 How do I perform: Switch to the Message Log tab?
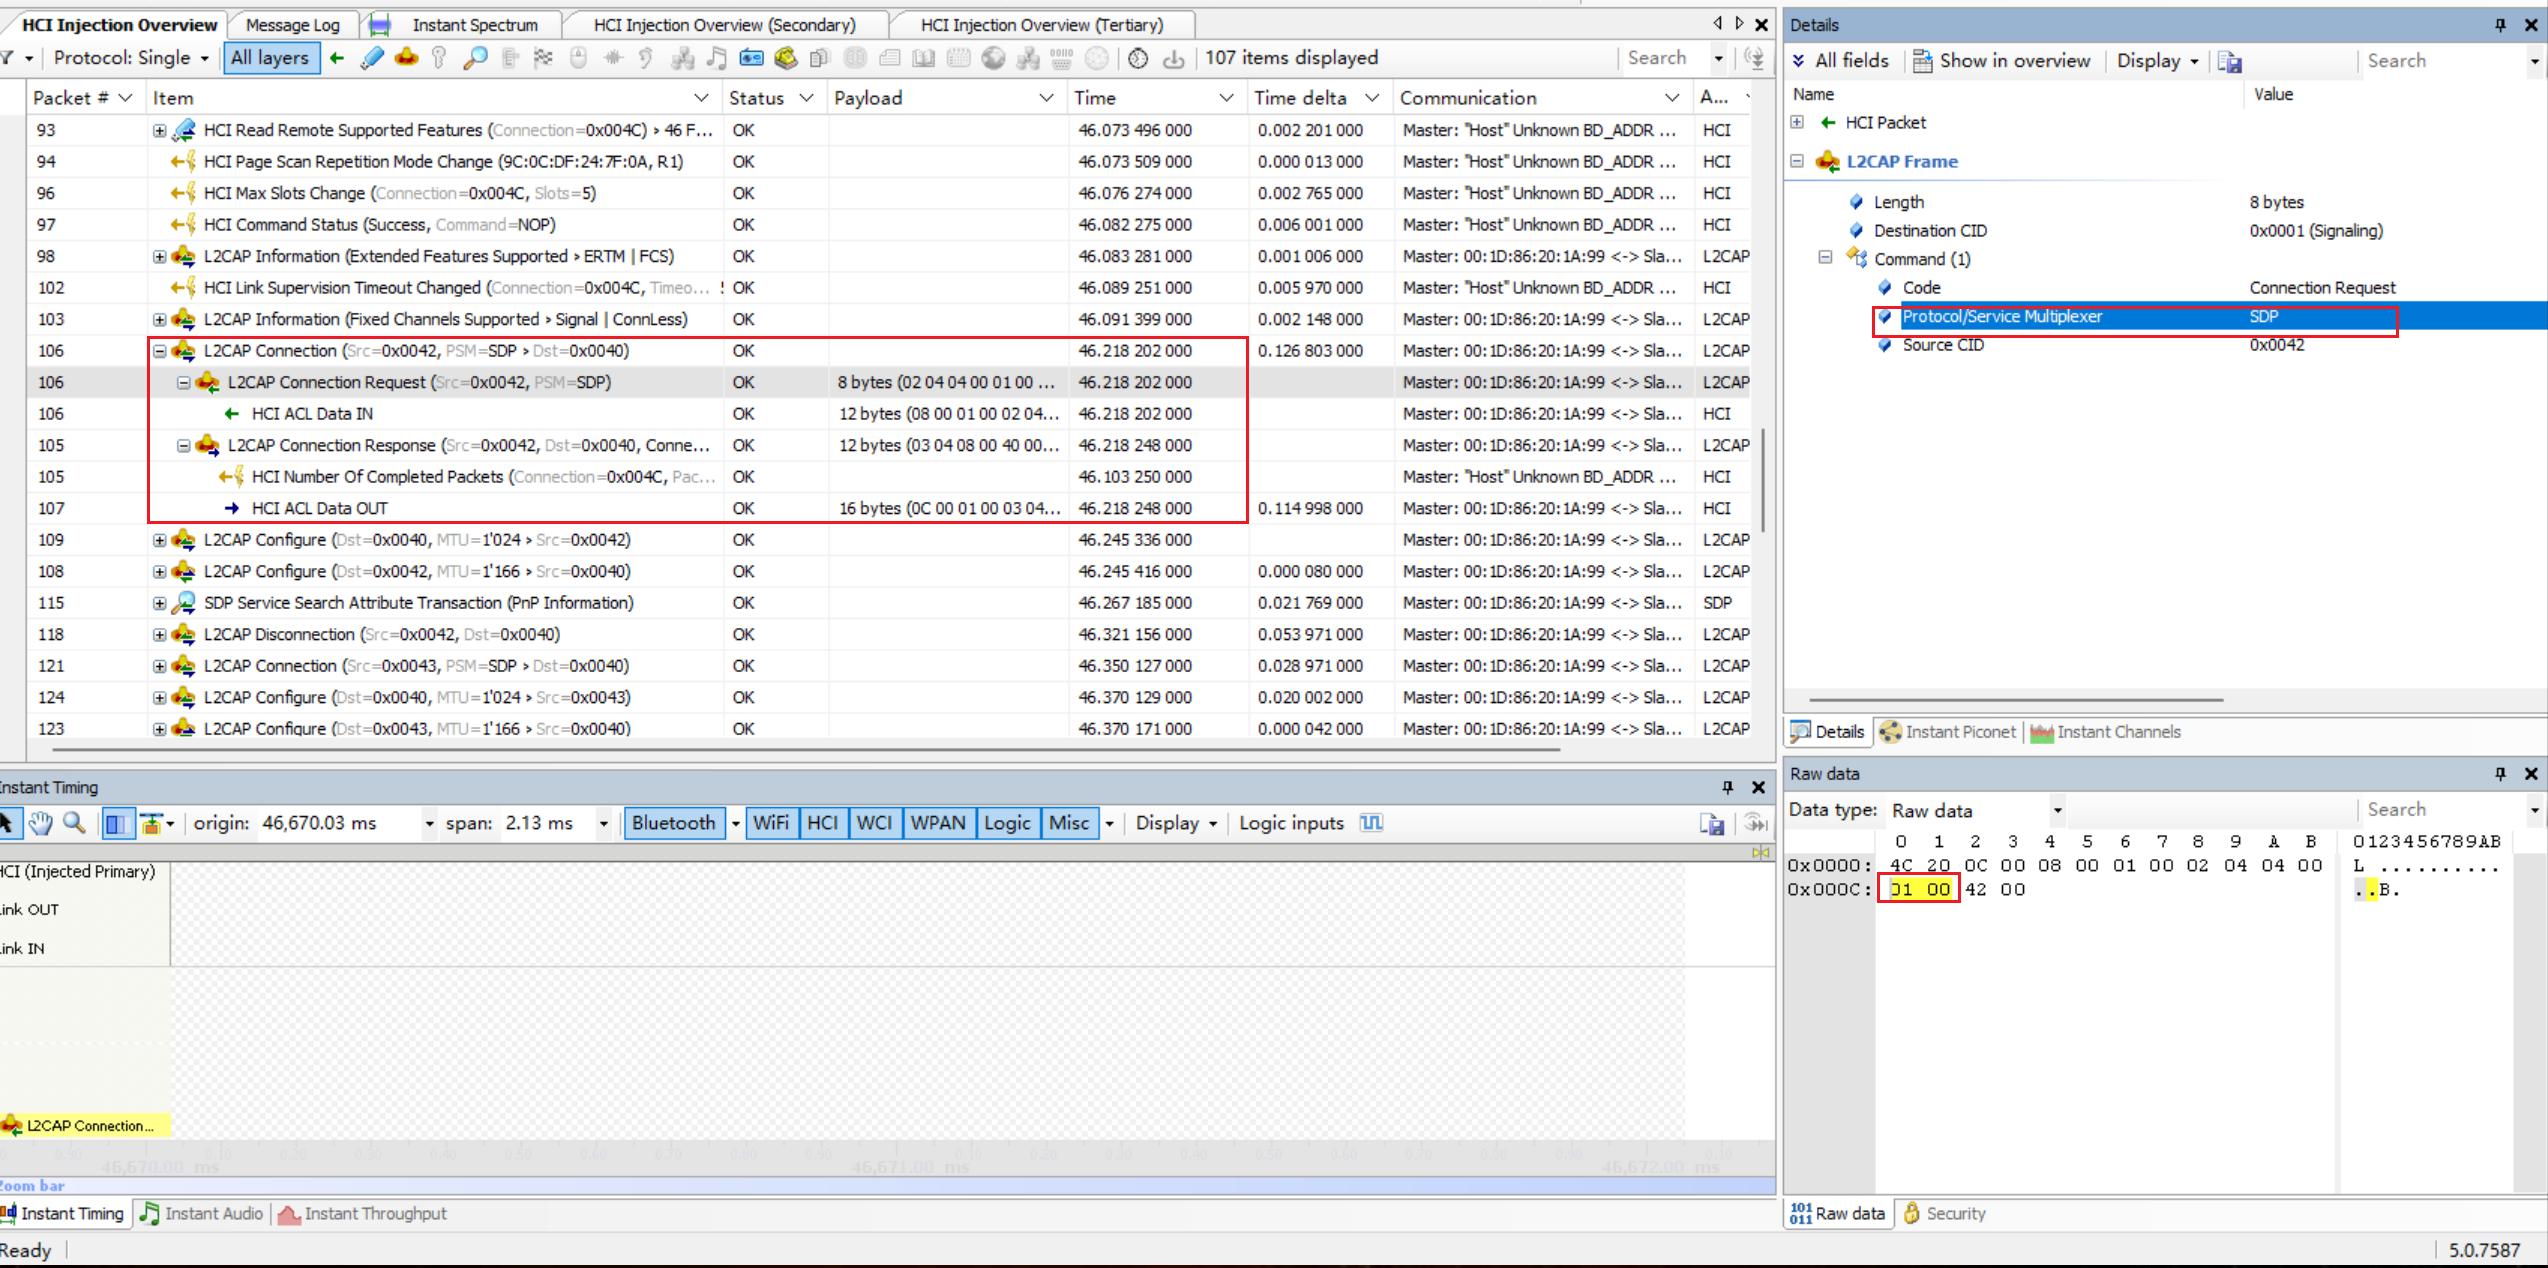tap(293, 25)
